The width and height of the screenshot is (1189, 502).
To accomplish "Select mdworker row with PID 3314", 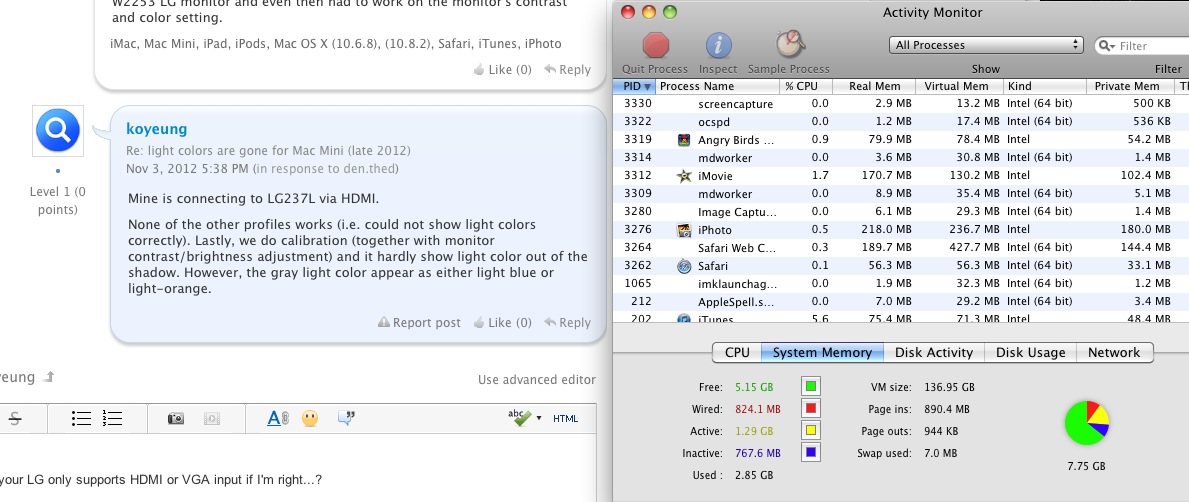I will coord(901,158).
